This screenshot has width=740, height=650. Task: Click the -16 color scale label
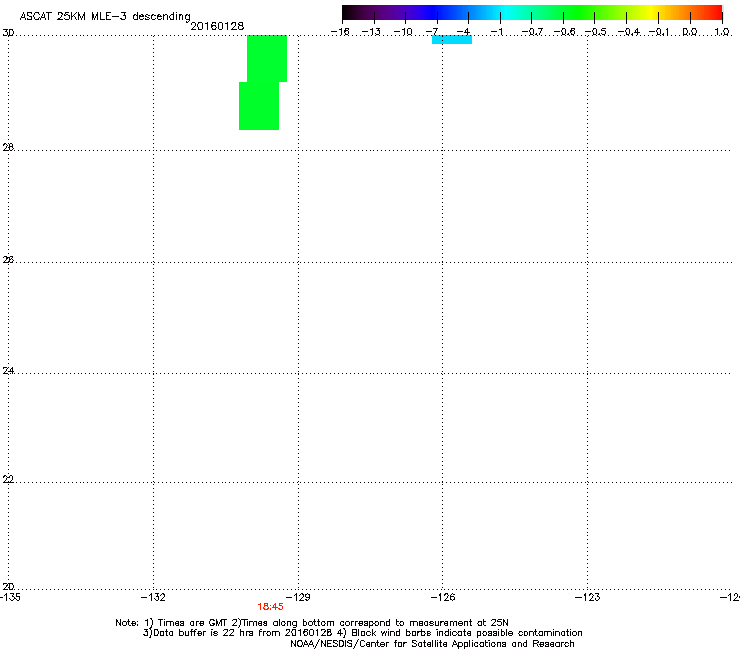point(340,32)
